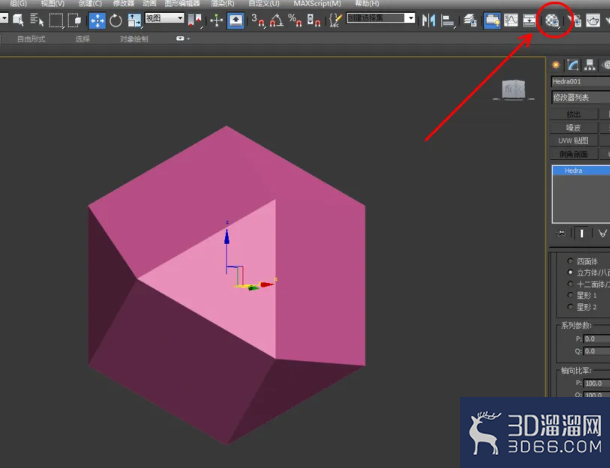
Task: Open the Curve Editor icon
Action: point(511,20)
